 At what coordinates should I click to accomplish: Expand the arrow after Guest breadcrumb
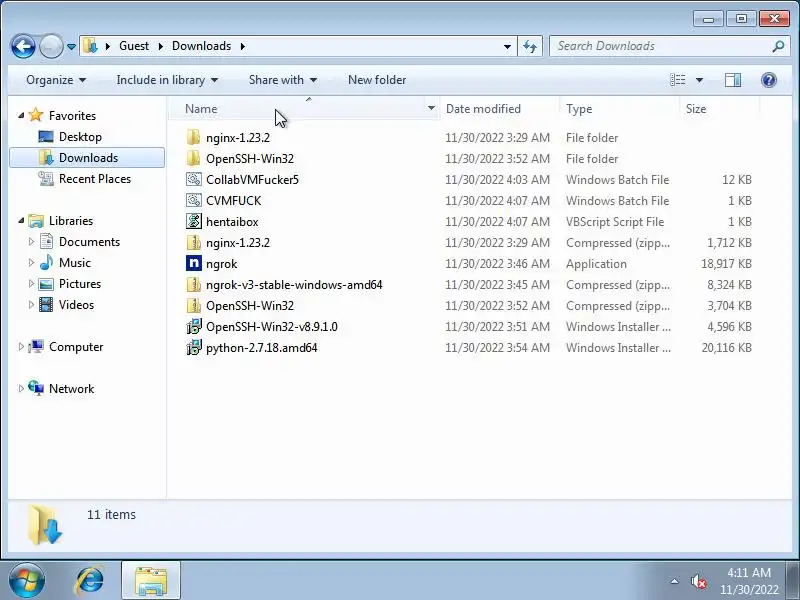pyautogui.click(x=161, y=46)
